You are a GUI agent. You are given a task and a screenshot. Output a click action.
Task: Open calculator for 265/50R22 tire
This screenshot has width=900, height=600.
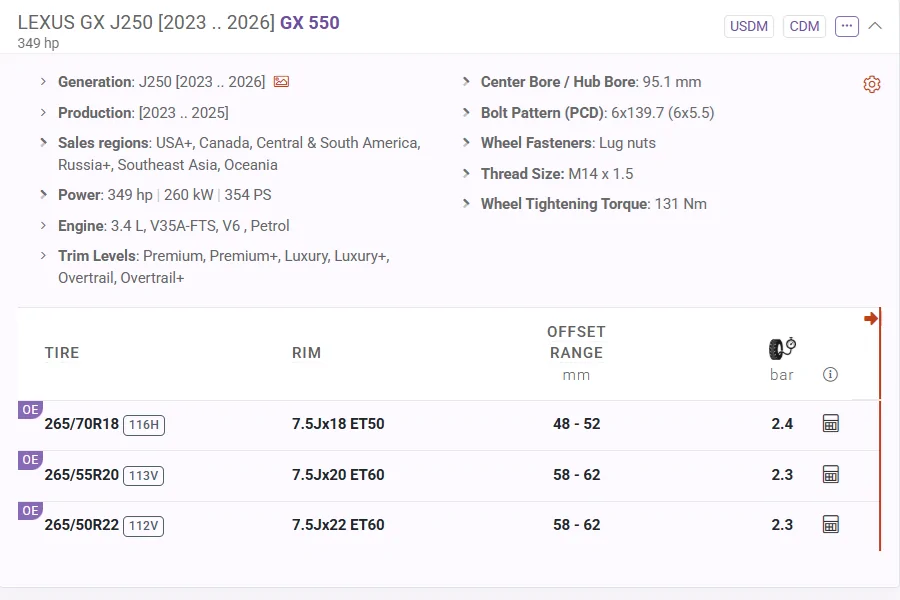[x=830, y=524]
